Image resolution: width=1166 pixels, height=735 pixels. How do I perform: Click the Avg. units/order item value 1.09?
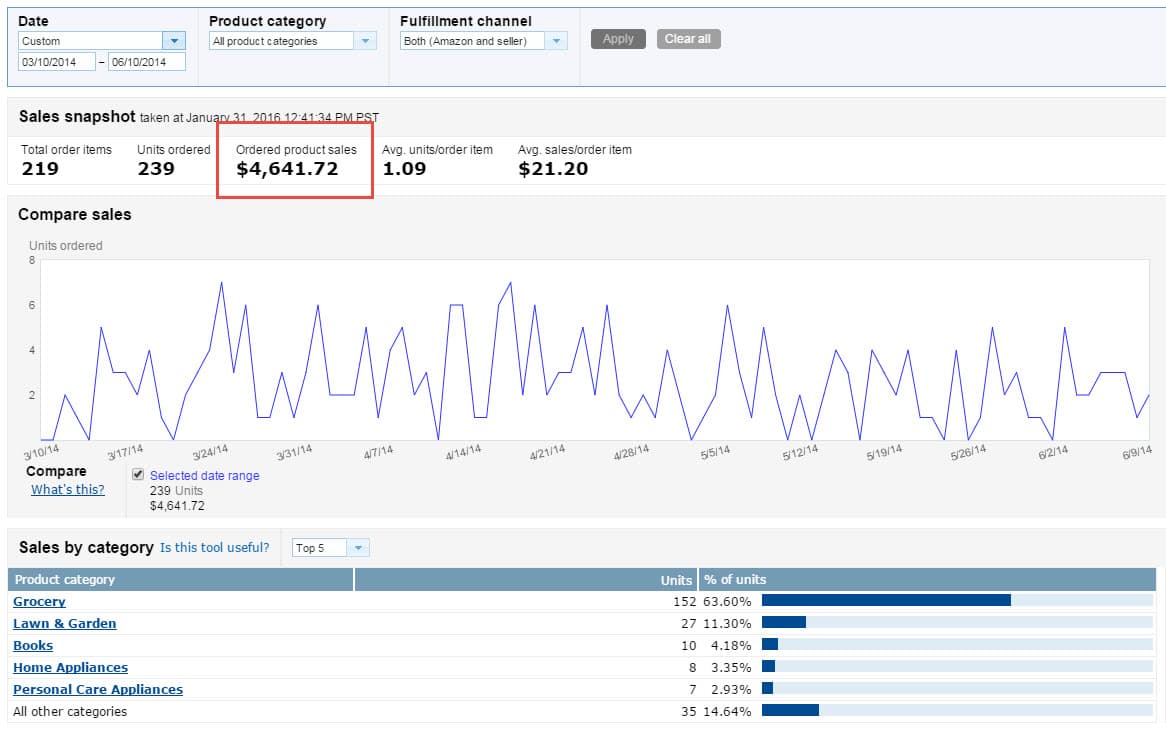click(405, 169)
